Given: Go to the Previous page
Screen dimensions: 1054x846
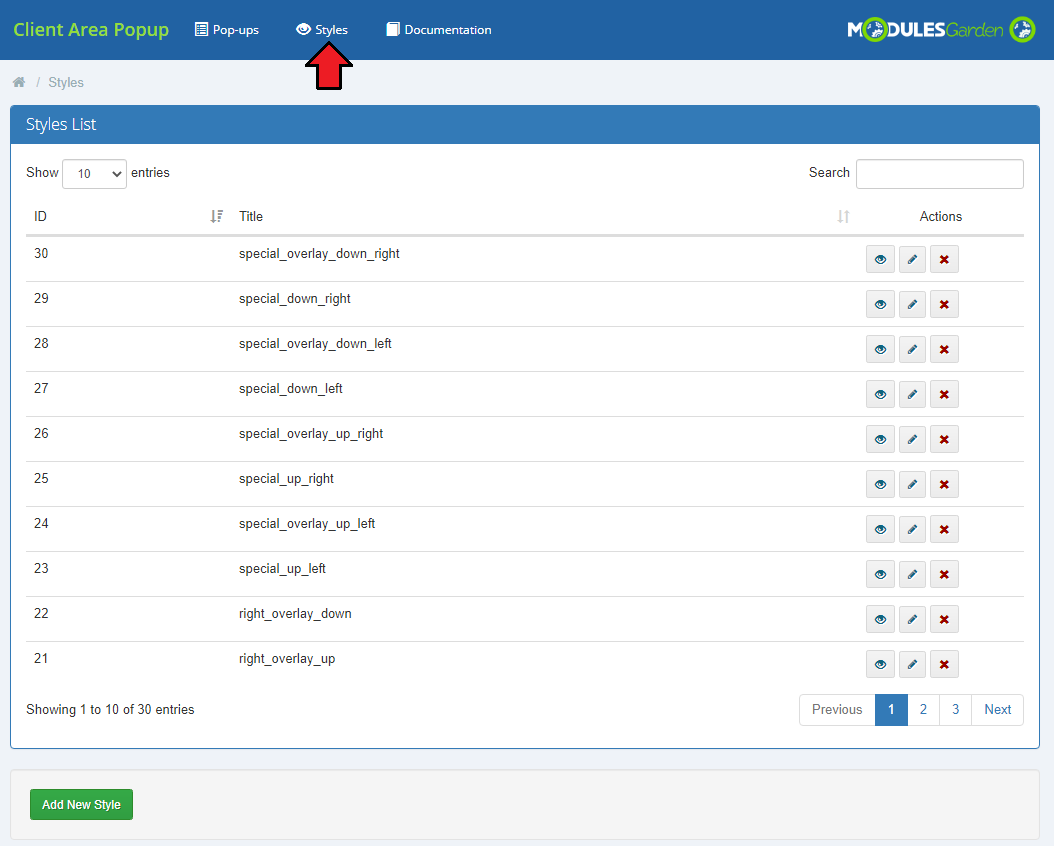Looking at the screenshot, I should 837,710.
